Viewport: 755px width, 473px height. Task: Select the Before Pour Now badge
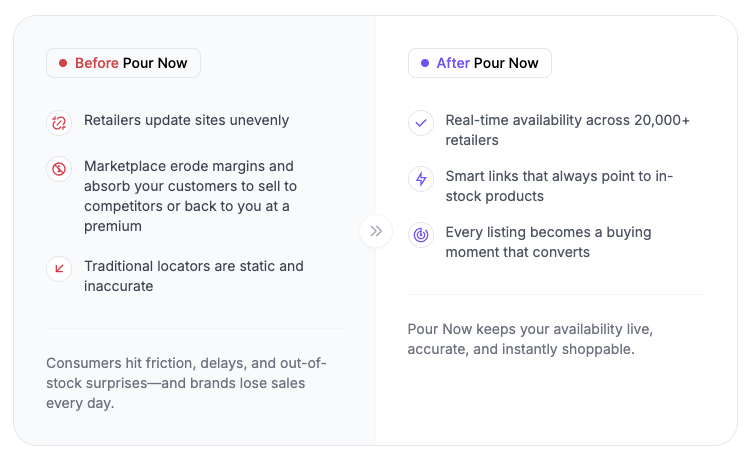pos(123,63)
